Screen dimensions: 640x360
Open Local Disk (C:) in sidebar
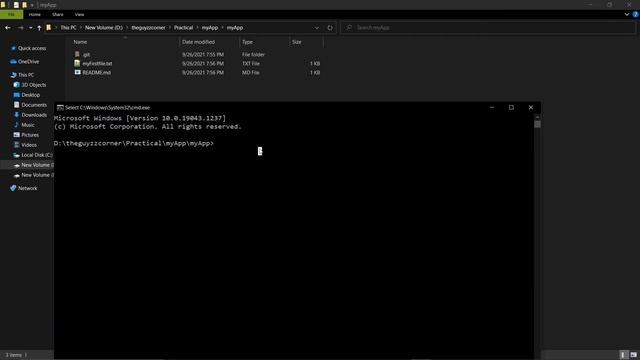coord(37,155)
